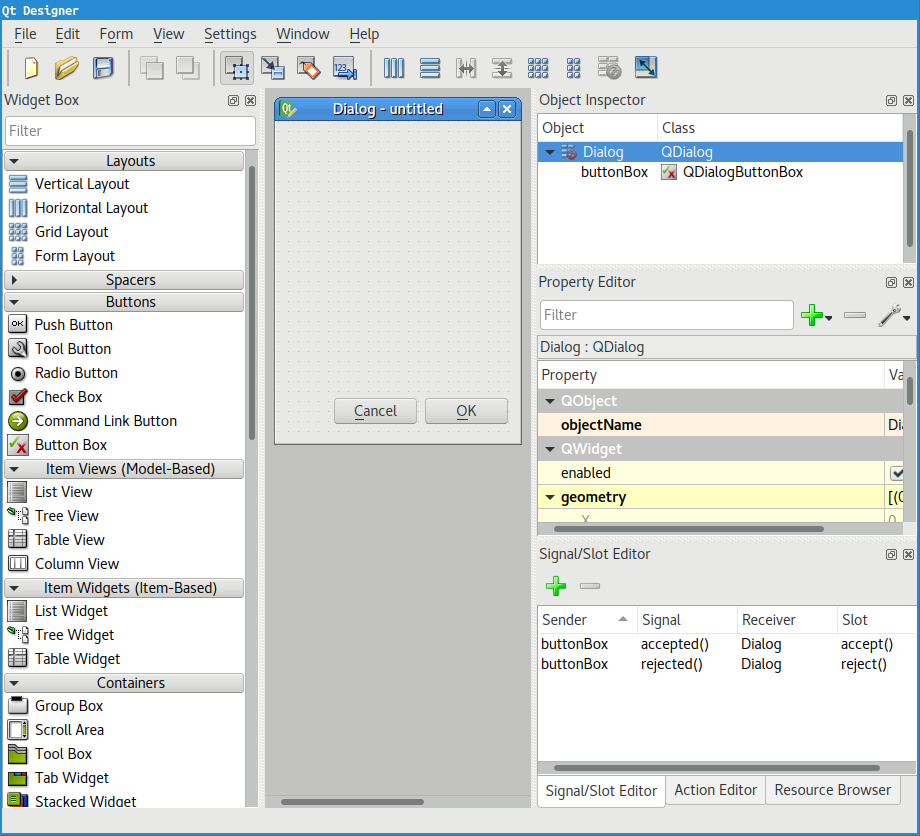Image resolution: width=920 pixels, height=836 pixels.
Task: Collapse the QObject property group
Action: coord(549,400)
